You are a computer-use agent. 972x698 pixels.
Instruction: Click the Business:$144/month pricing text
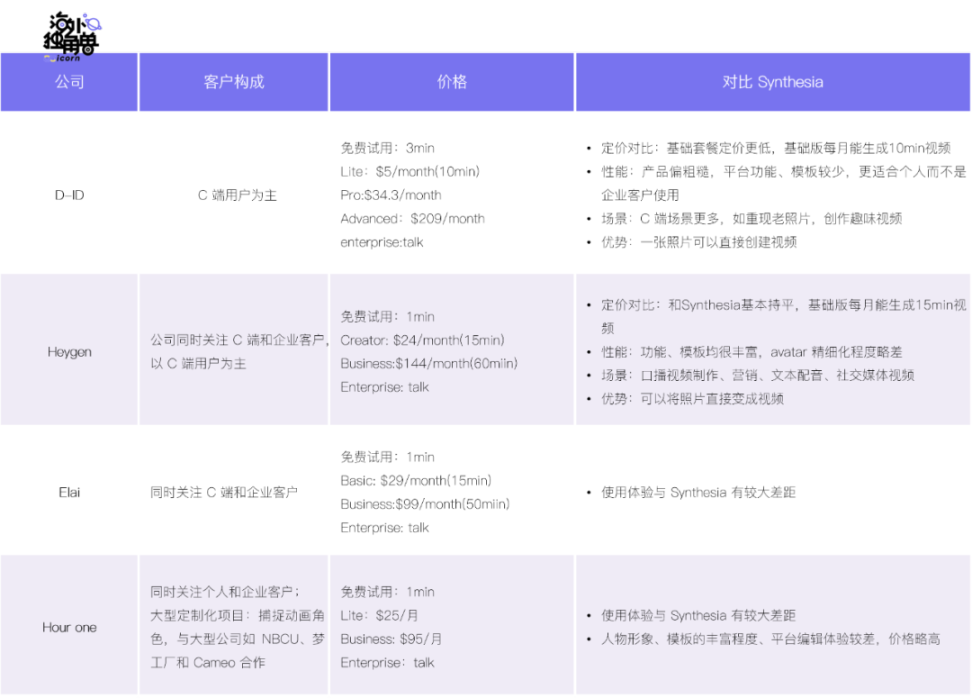pyautogui.click(x=428, y=363)
